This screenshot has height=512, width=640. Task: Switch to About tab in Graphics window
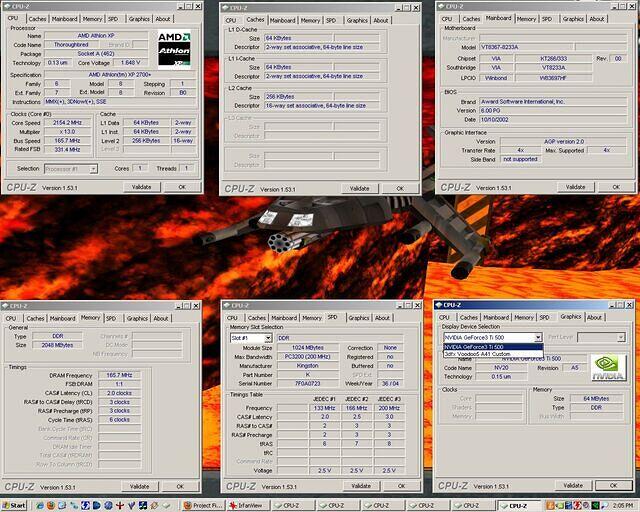pyautogui.click(x=594, y=317)
